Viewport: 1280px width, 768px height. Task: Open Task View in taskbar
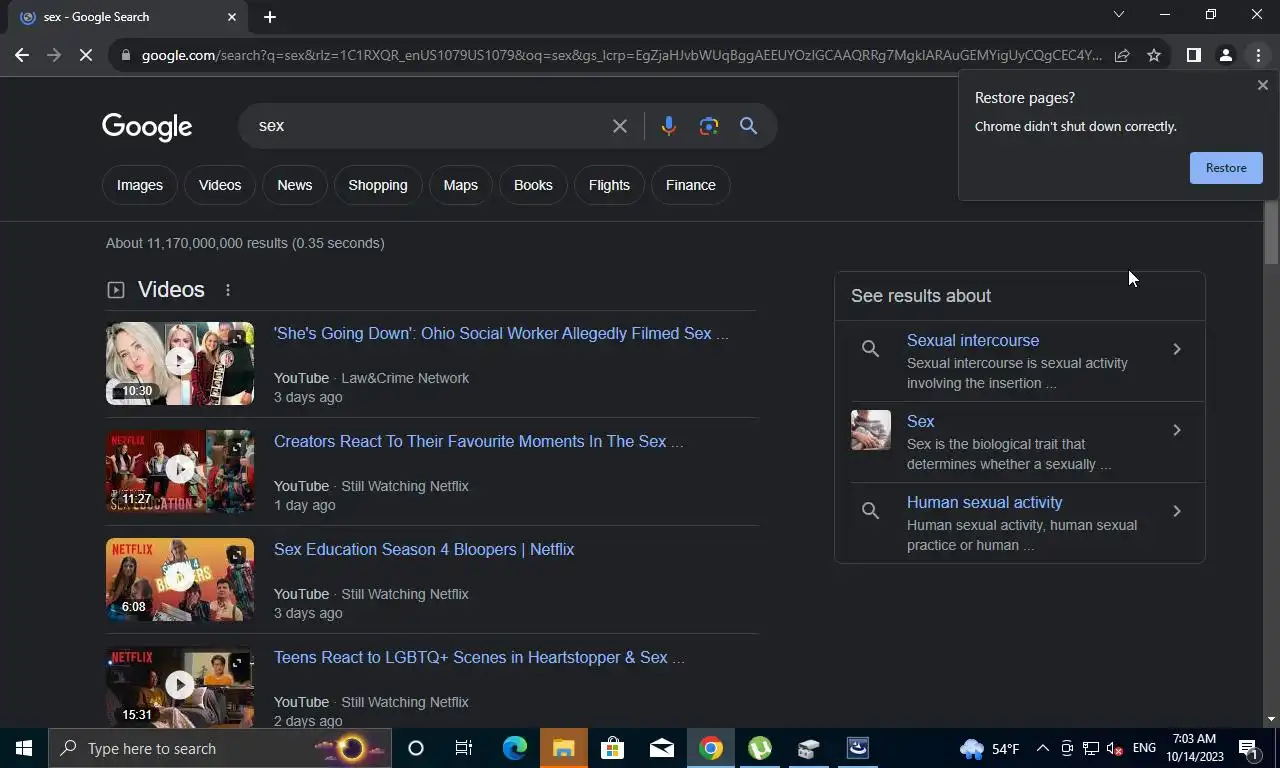[x=464, y=748]
